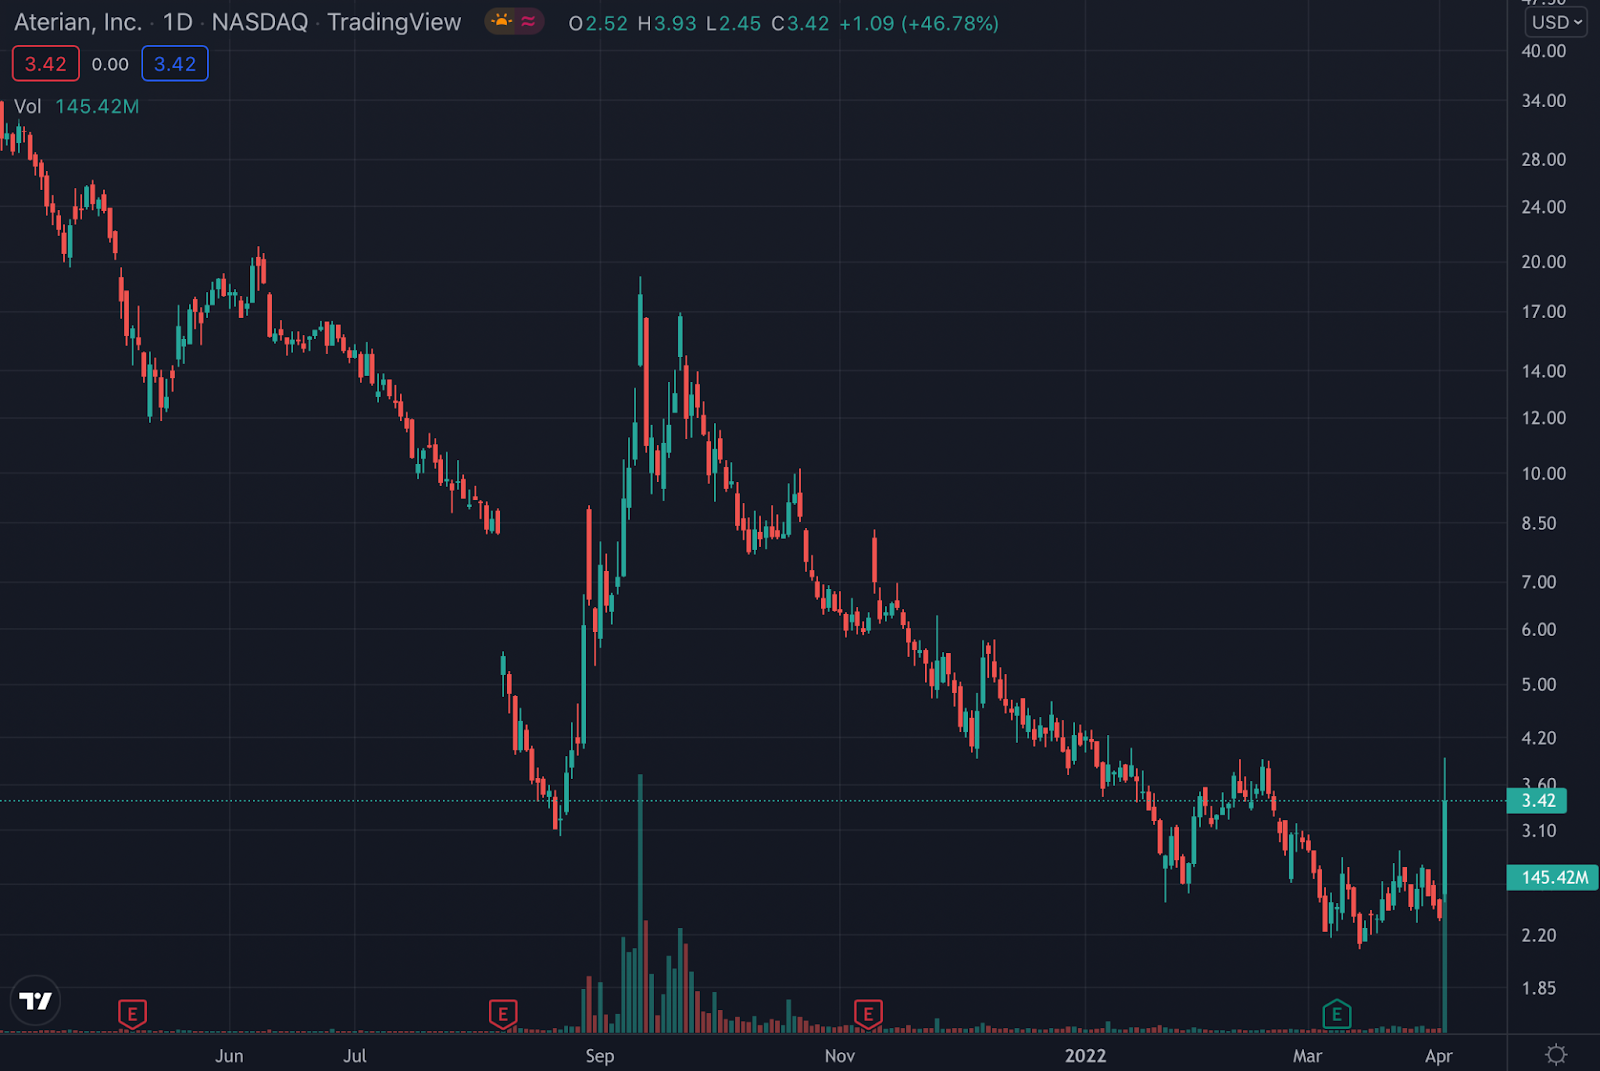This screenshot has width=1600, height=1071.
Task: Click the Apr label on time axis
Action: coord(1438,1056)
